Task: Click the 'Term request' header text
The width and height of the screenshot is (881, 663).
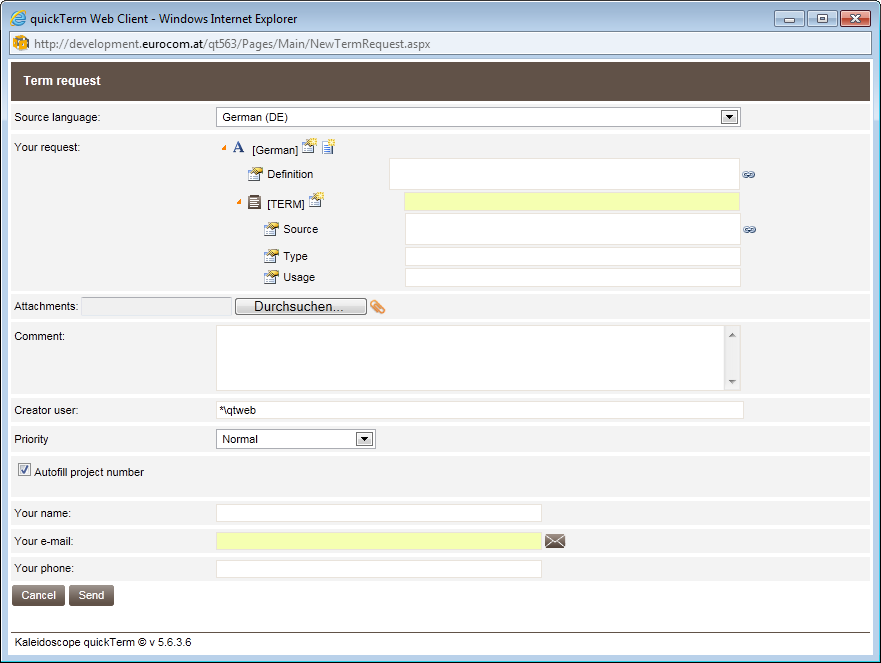Action: click(62, 81)
